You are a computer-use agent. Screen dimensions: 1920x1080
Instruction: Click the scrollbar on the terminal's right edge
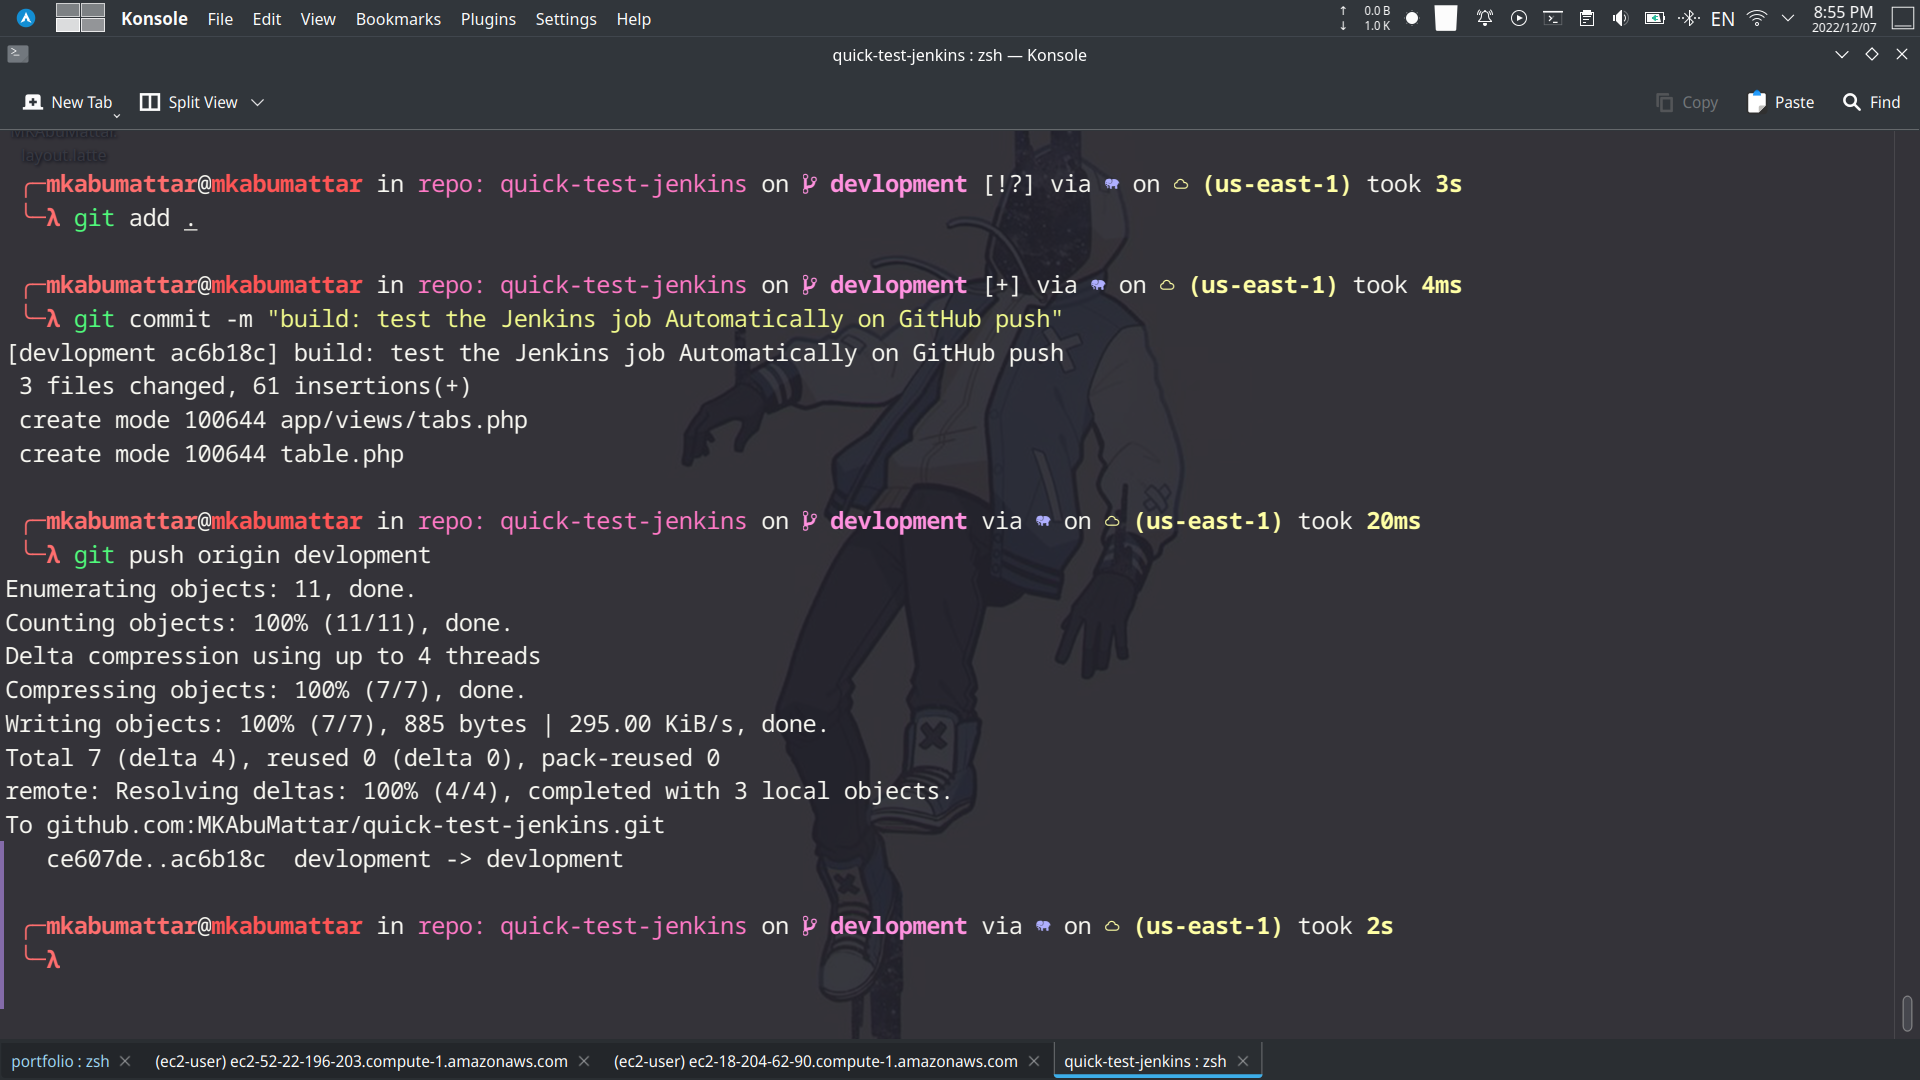click(x=1908, y=1014)
